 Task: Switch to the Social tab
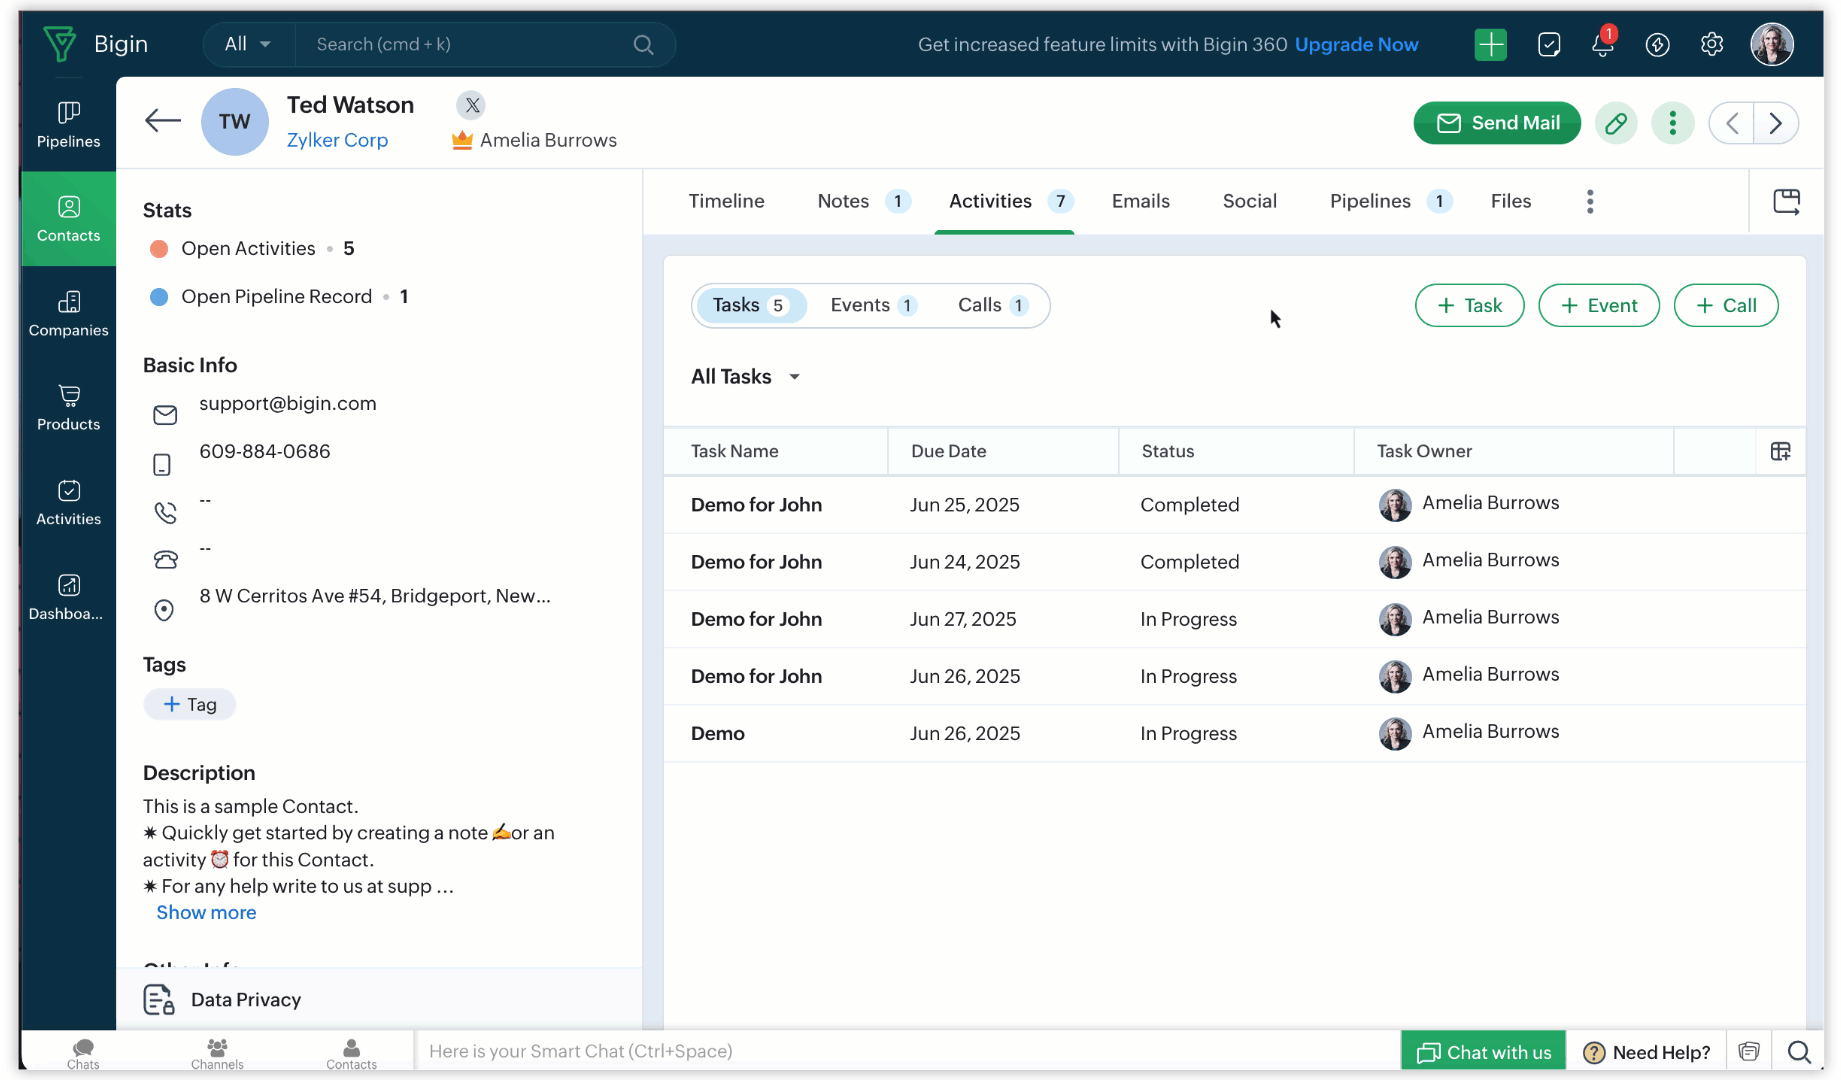click(x=1249, y=201)
